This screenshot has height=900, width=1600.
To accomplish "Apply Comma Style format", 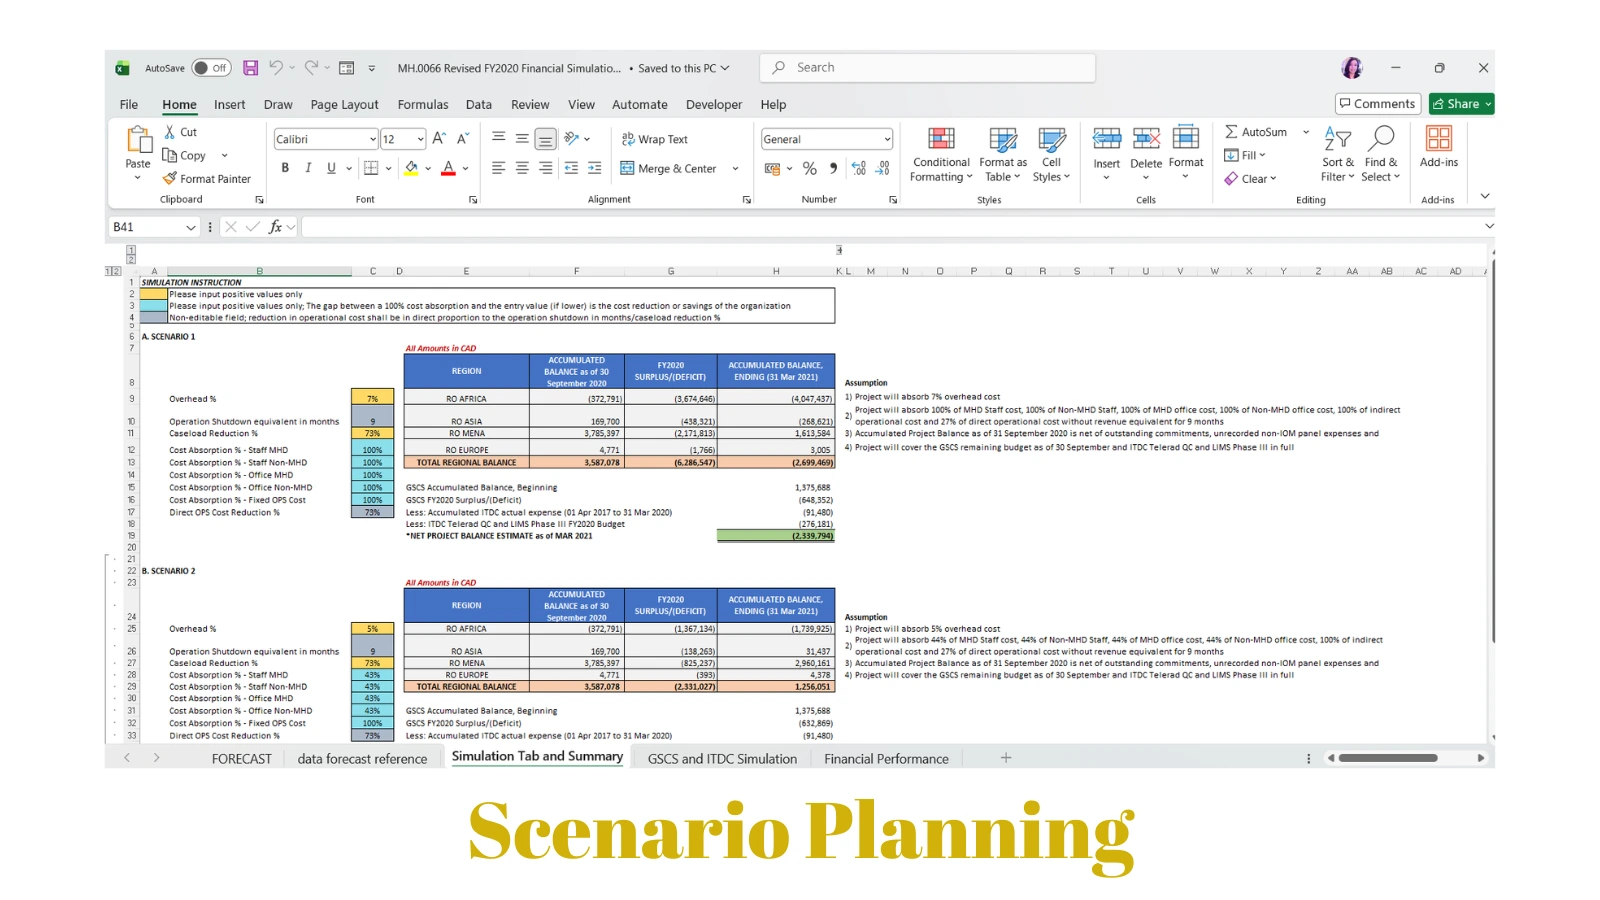I will pos(833,168).
